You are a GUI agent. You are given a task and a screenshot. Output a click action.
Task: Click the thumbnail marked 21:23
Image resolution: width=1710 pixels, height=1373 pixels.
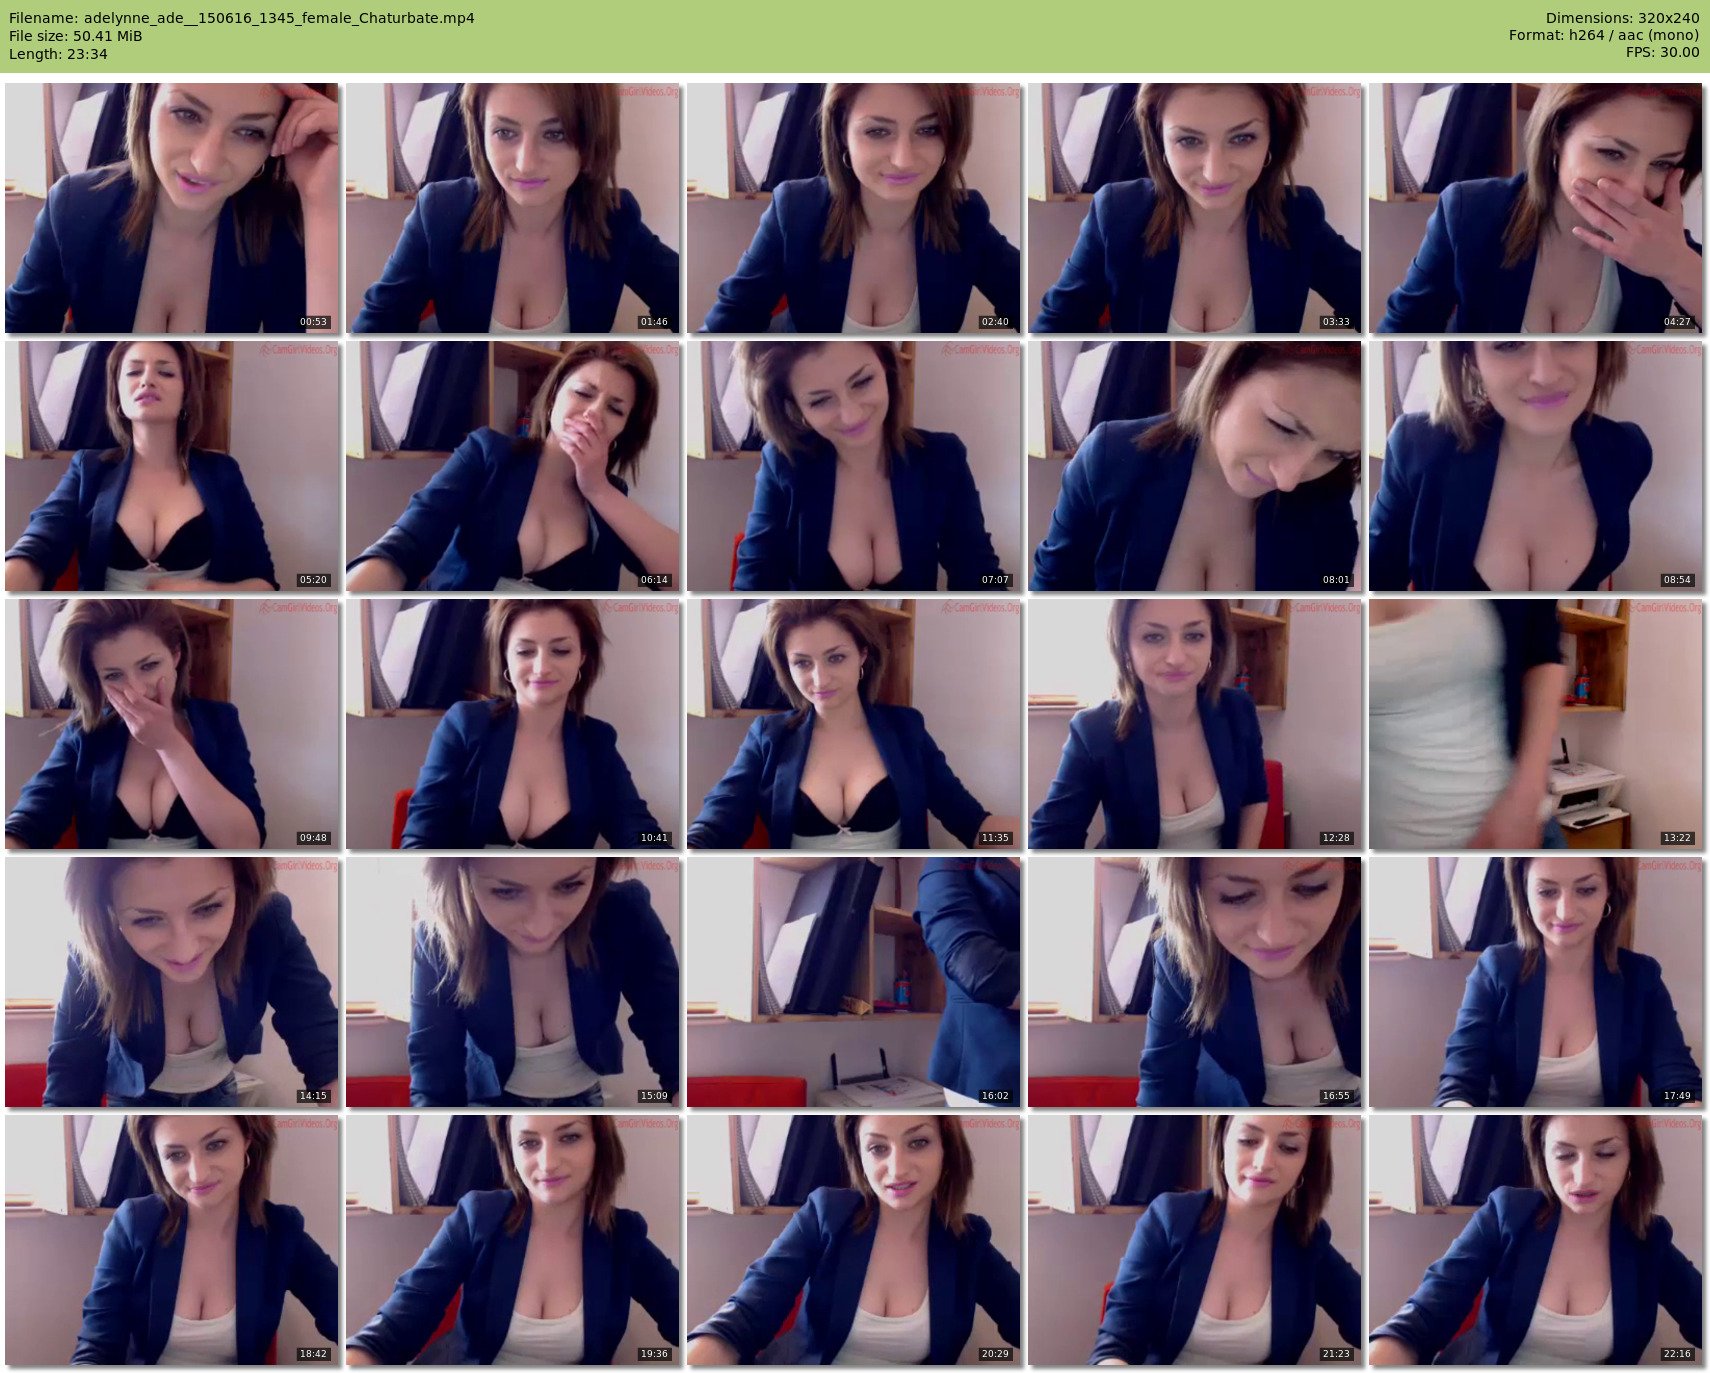pyautogui.click(x=1195, y=1240)
